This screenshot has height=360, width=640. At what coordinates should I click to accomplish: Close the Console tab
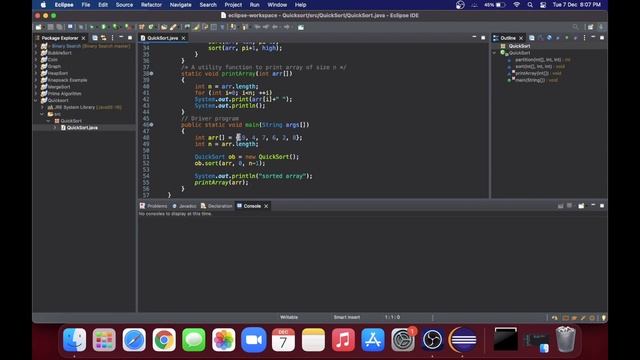[x=266, y=206]
